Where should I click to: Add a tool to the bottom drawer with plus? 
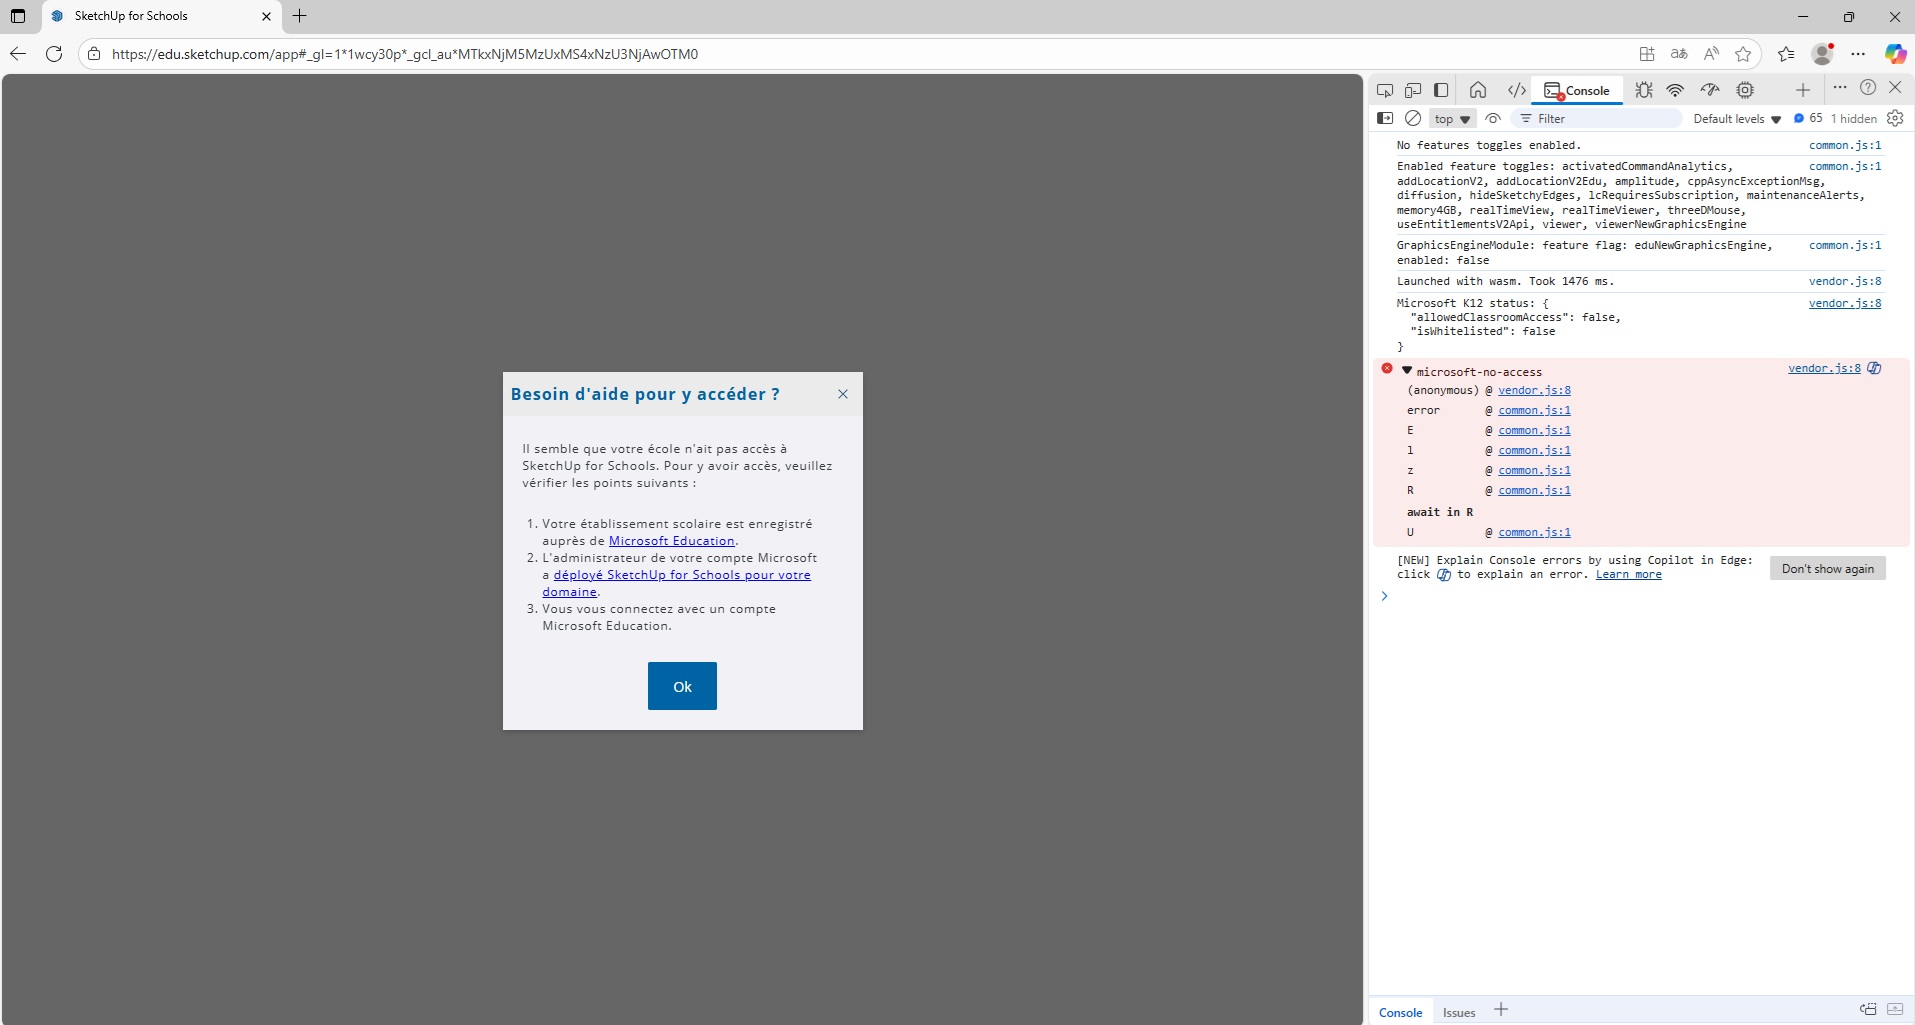click(x=1501, y=1010)
